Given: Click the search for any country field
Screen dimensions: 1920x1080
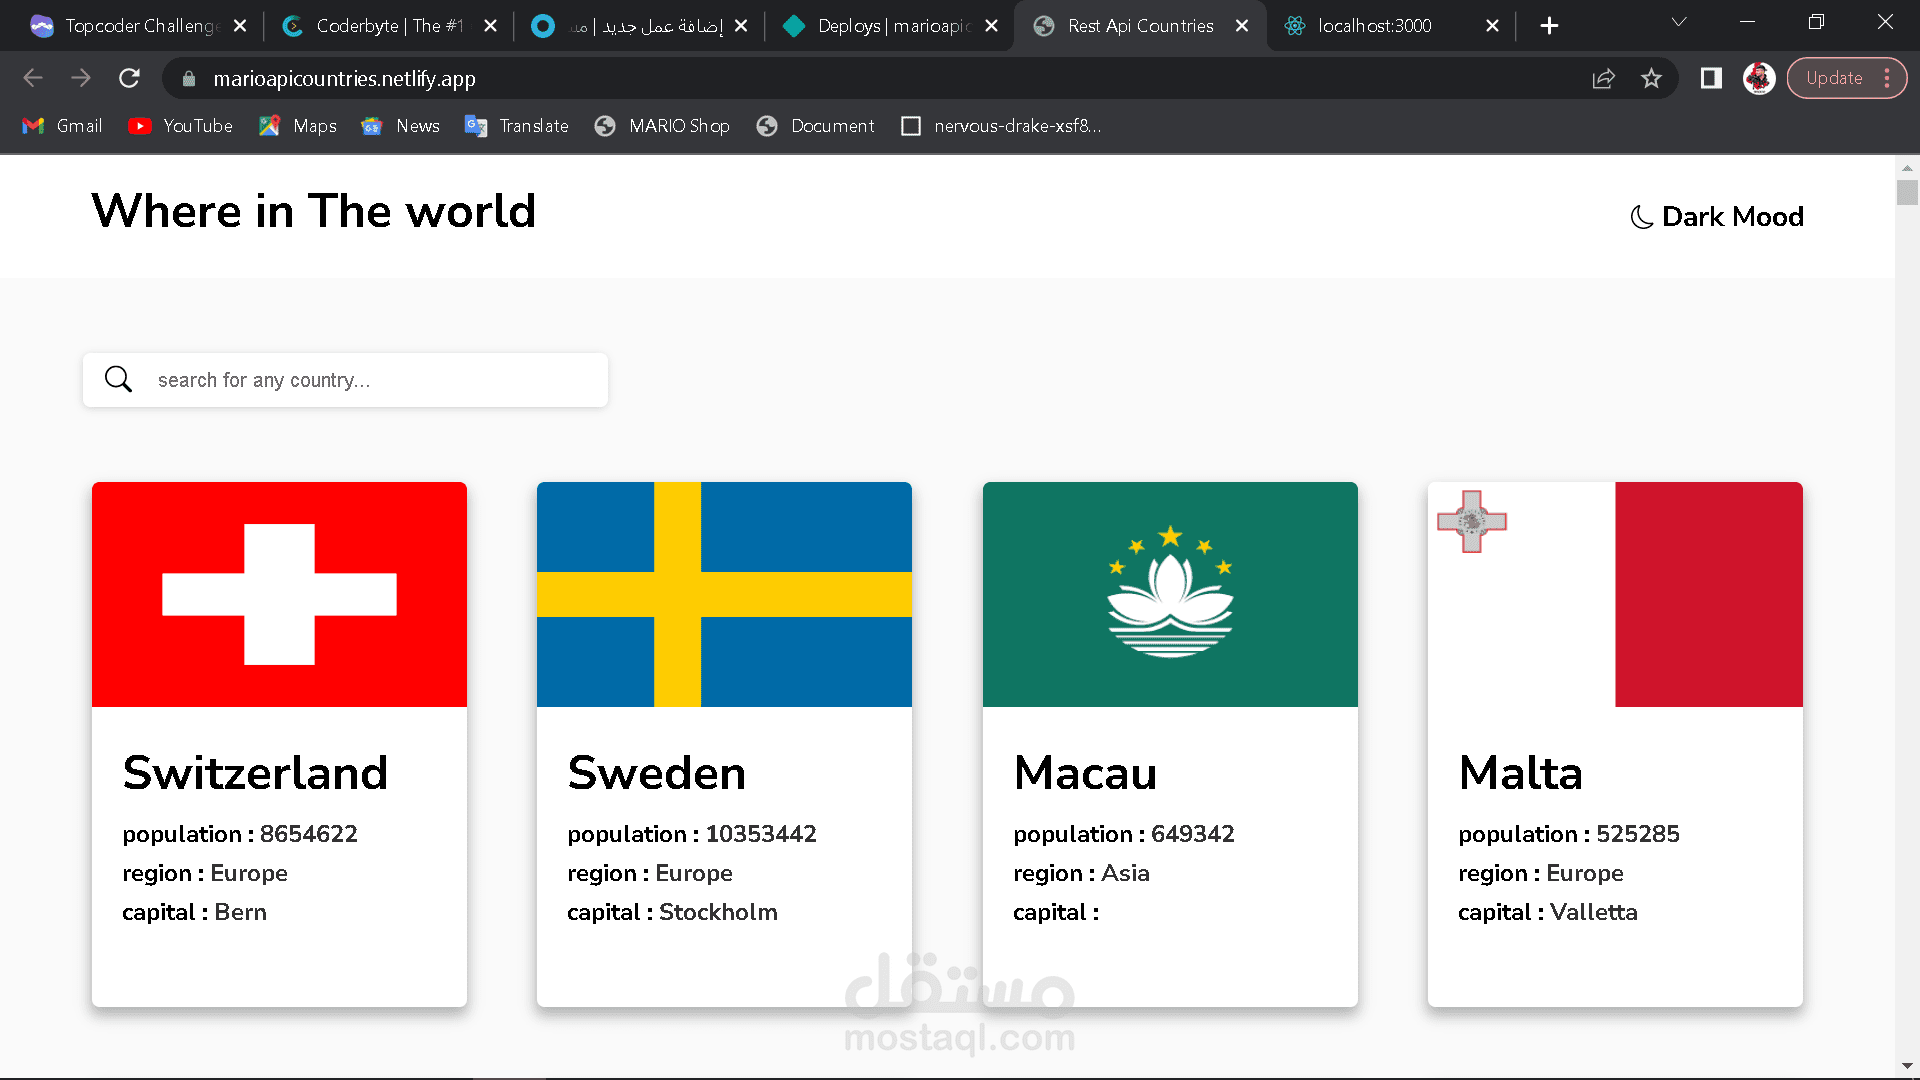Looking at the screenshot, I should coord(370,380).
